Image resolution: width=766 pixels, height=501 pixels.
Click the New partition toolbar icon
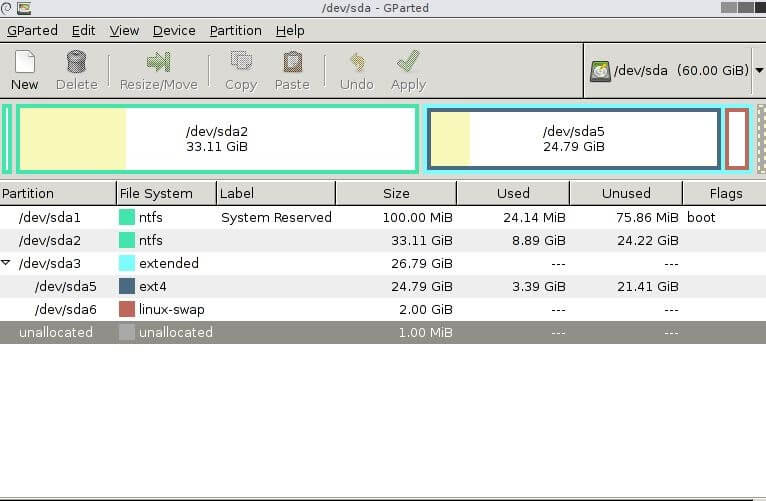point(24,63)
